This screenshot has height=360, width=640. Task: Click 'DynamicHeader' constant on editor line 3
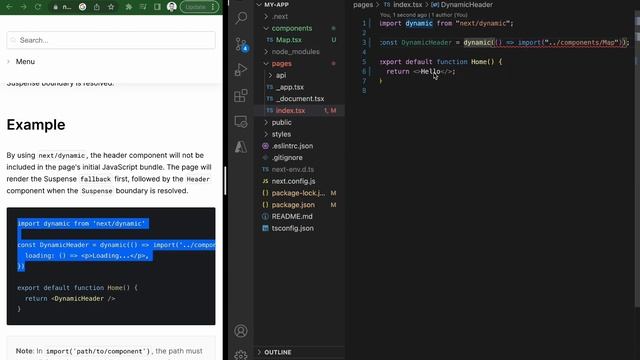click(x=426, y=42)
